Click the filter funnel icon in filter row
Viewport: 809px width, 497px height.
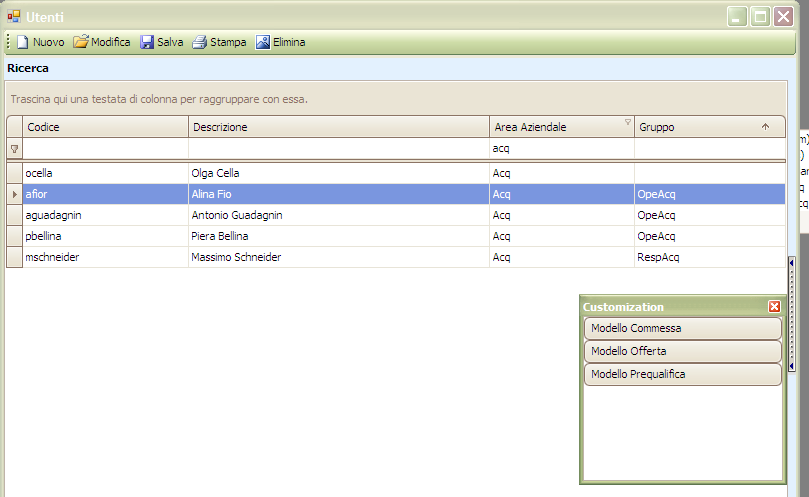tap(14, 148)
